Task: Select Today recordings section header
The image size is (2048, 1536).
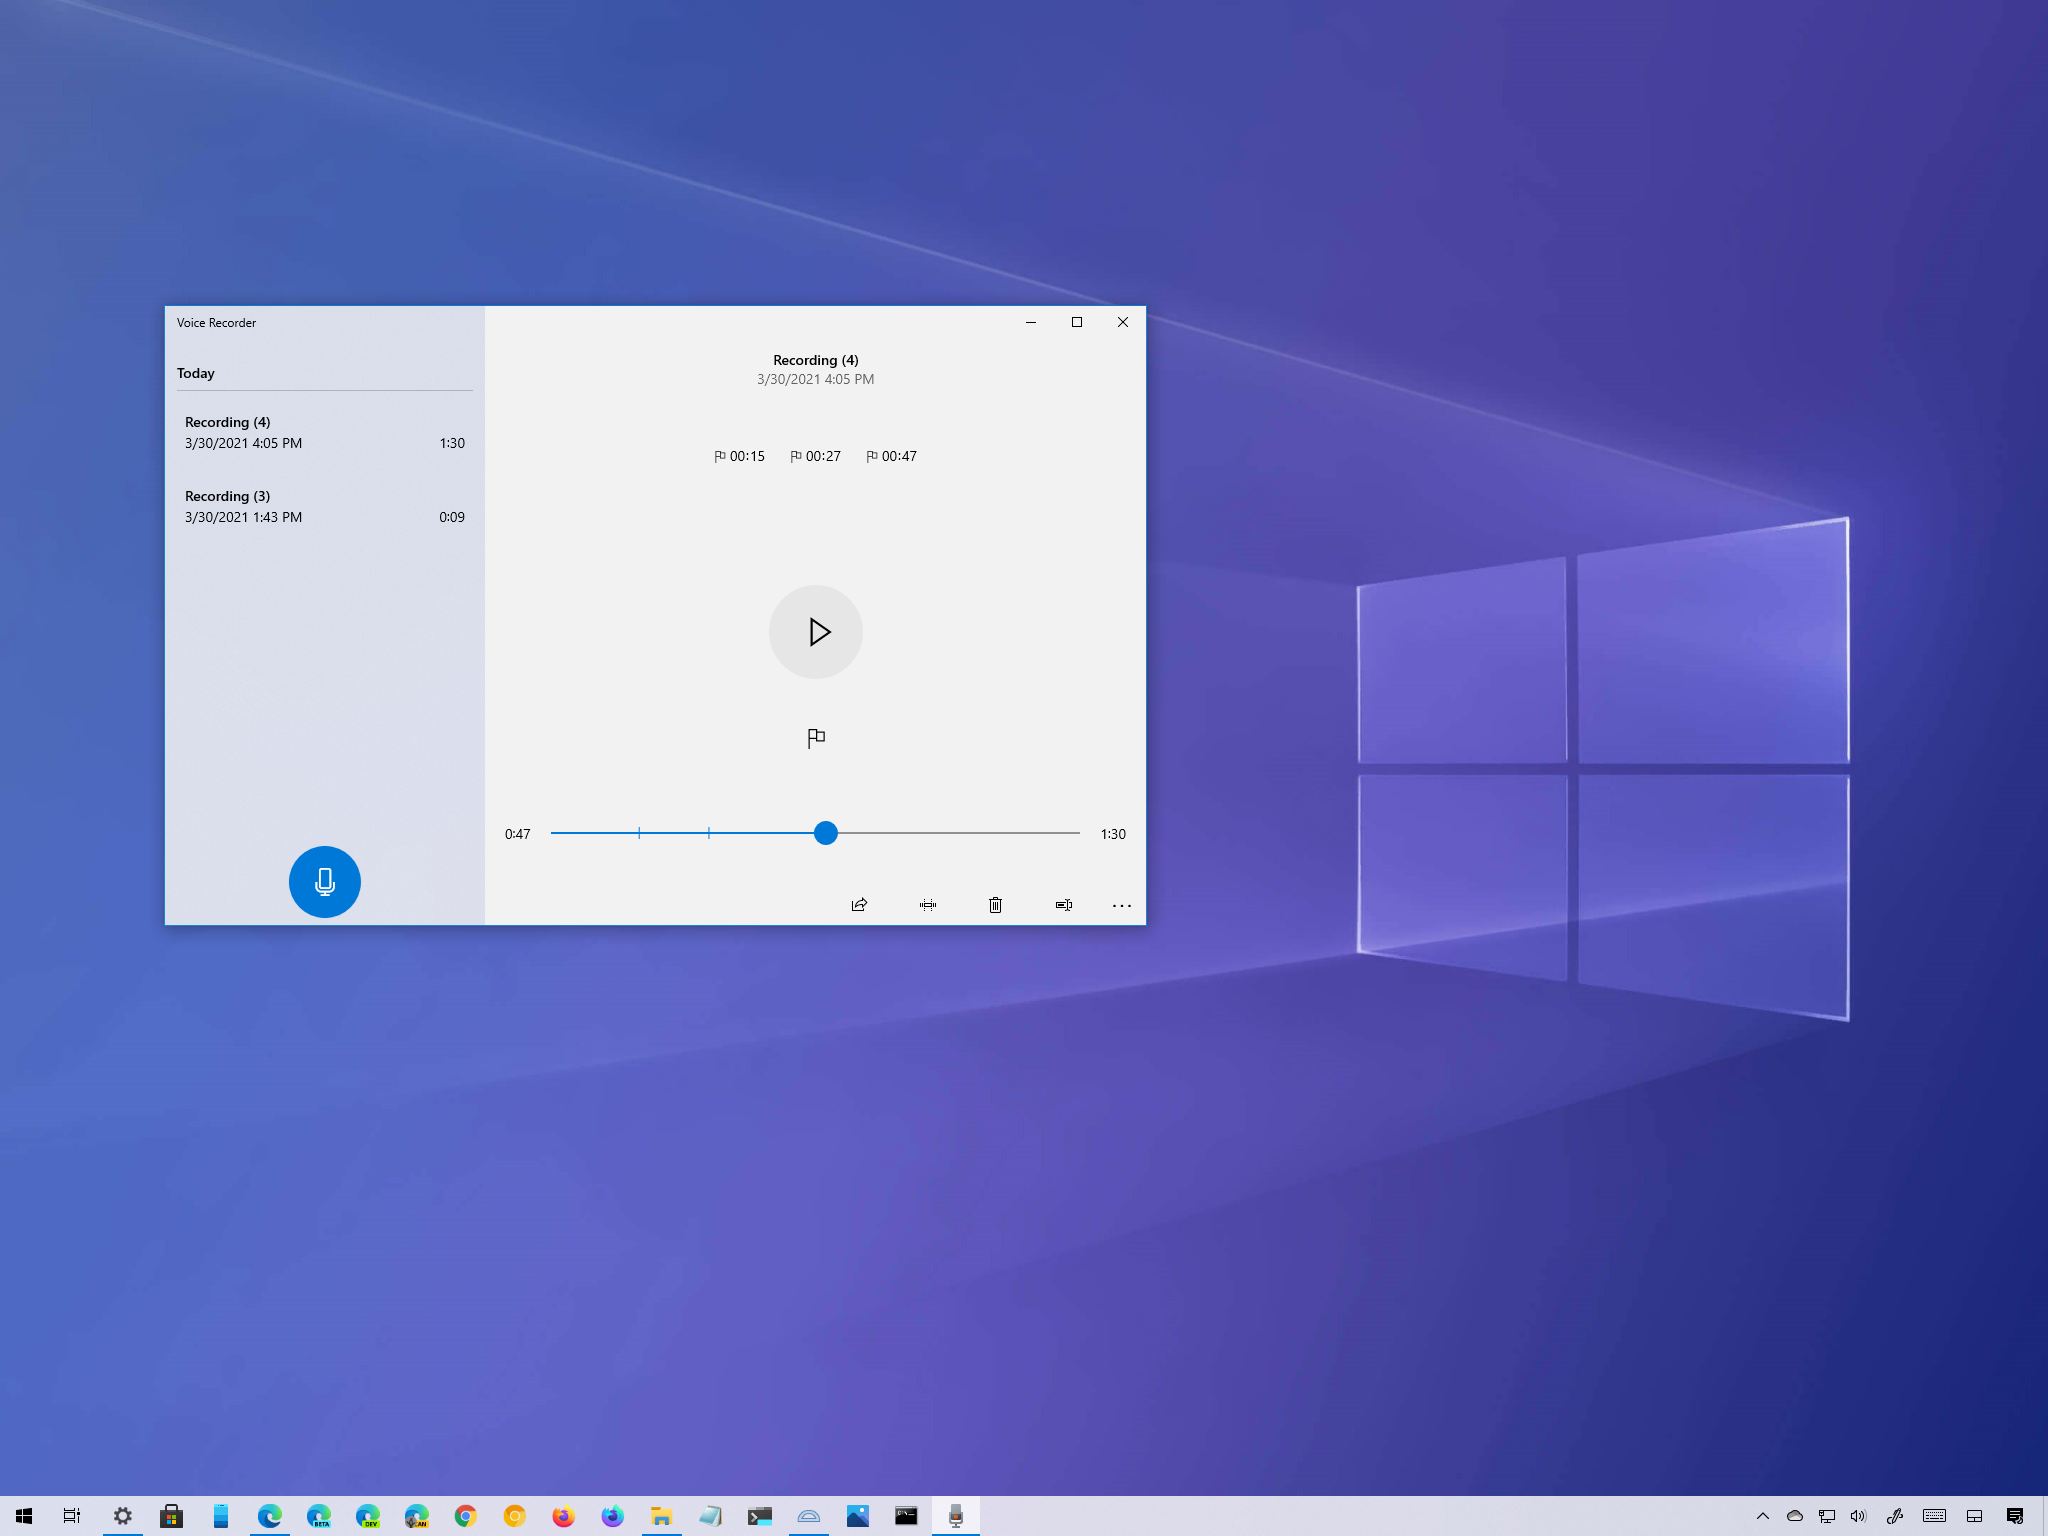Action: click(x=195, y=373)
